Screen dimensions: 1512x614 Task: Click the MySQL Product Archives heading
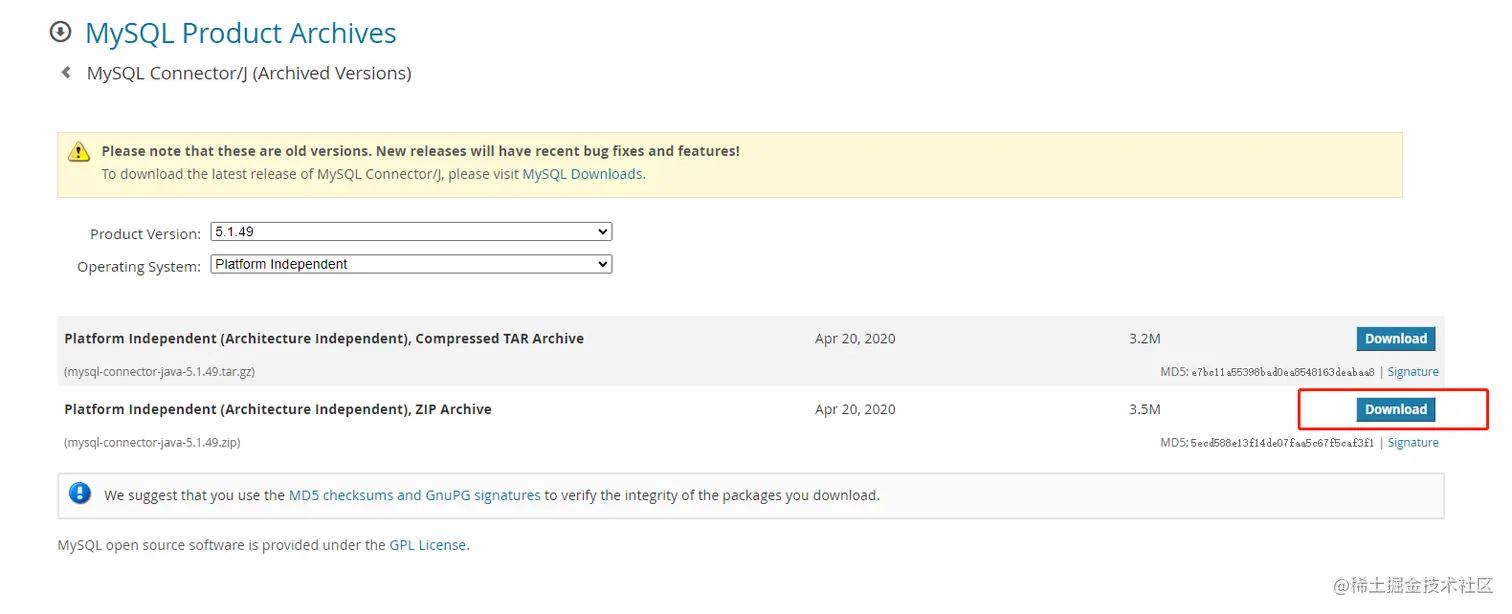241,33
